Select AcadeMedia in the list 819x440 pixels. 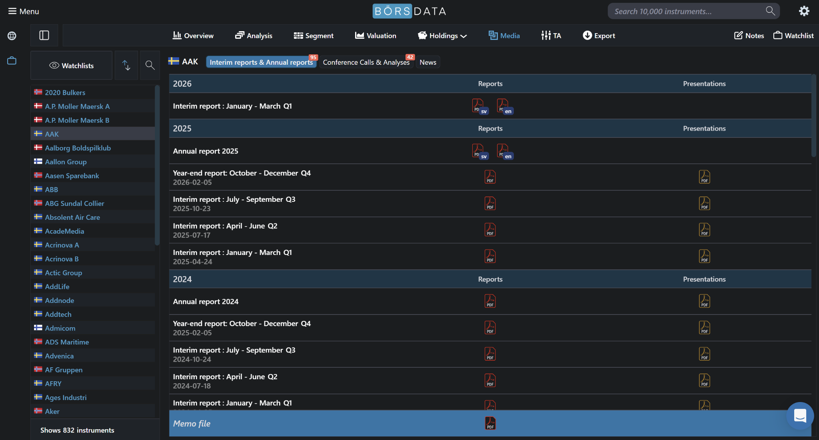64,231
